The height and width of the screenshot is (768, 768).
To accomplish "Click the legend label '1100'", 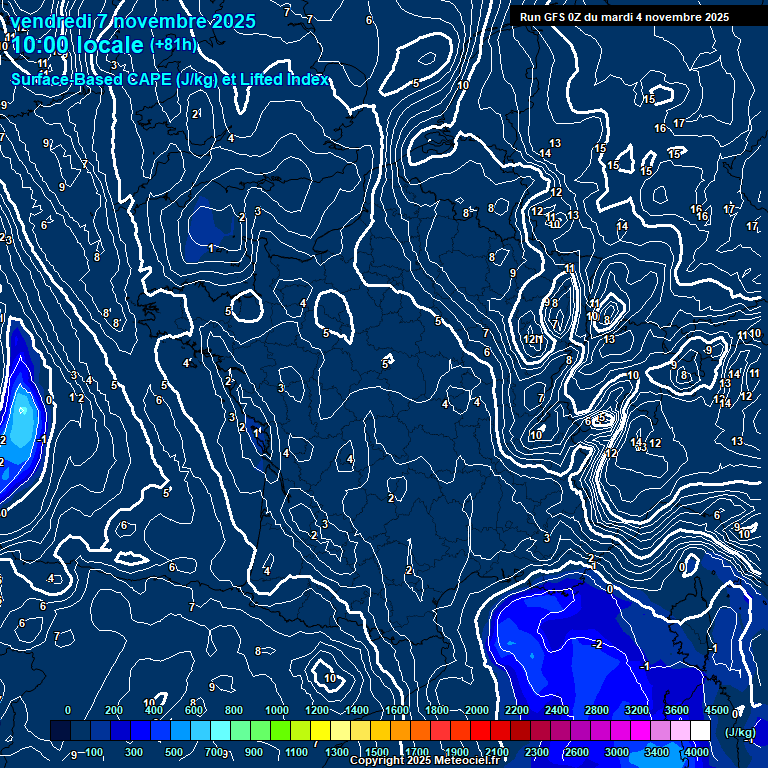I will (297, 752).
